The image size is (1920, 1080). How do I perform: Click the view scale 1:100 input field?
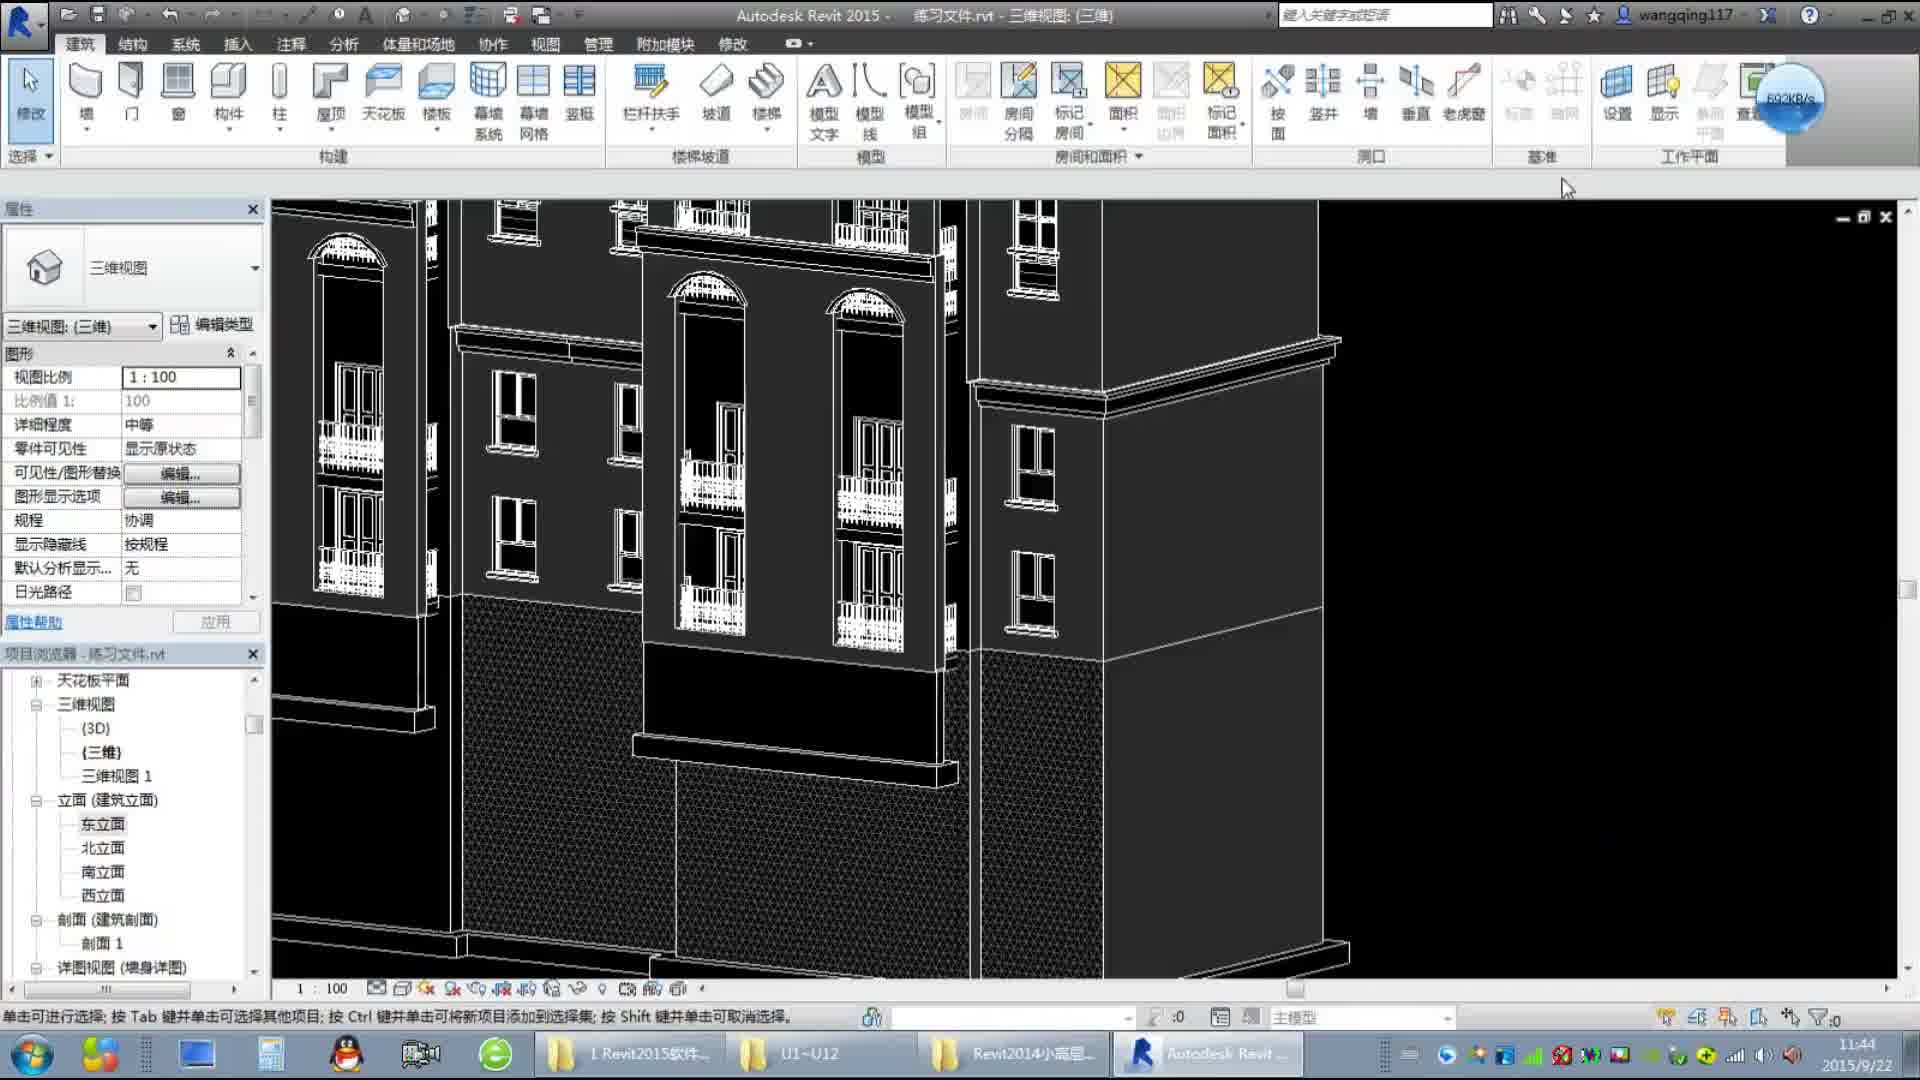[x=181, y=377]
